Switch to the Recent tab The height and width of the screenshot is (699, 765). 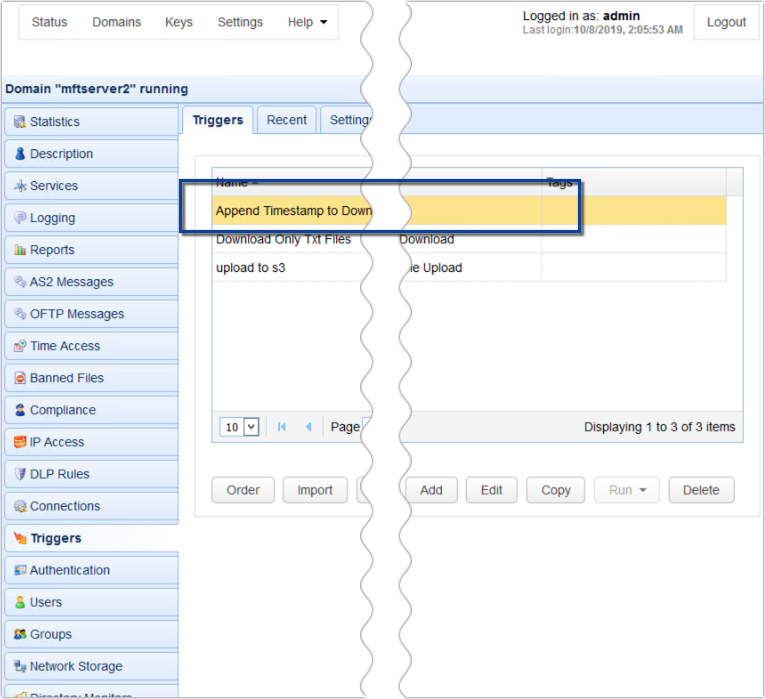(x=286, y=120)
